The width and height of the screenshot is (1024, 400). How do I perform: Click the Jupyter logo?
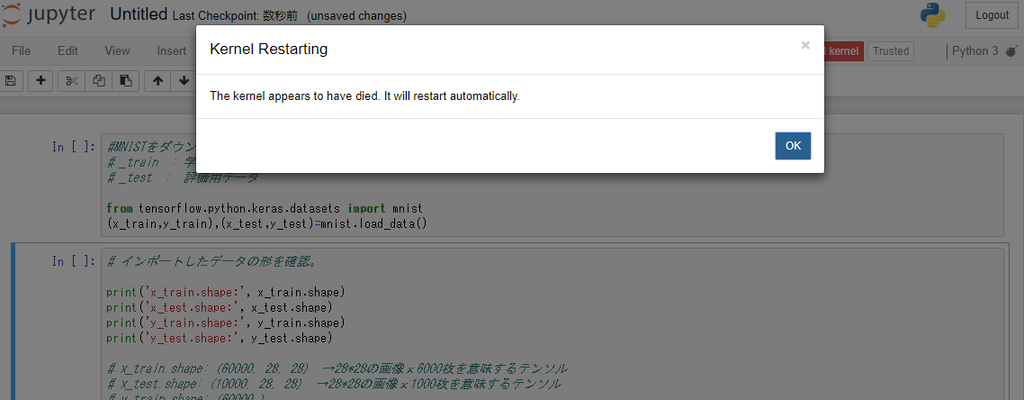[x=50, y=14]
